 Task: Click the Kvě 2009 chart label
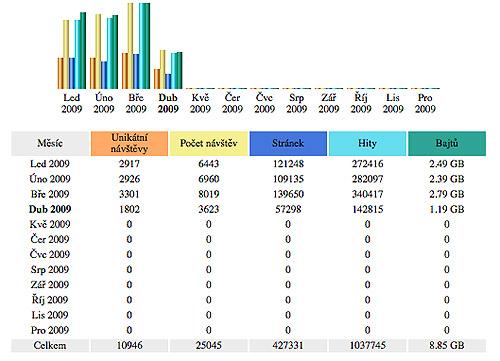200,103
